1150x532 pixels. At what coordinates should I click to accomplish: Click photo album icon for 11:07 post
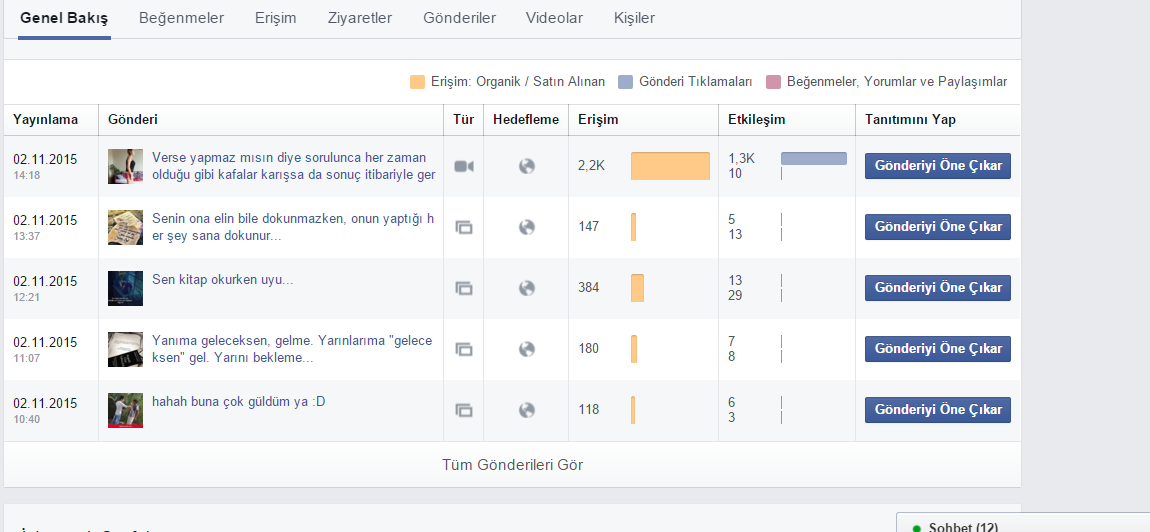point(464,349)
